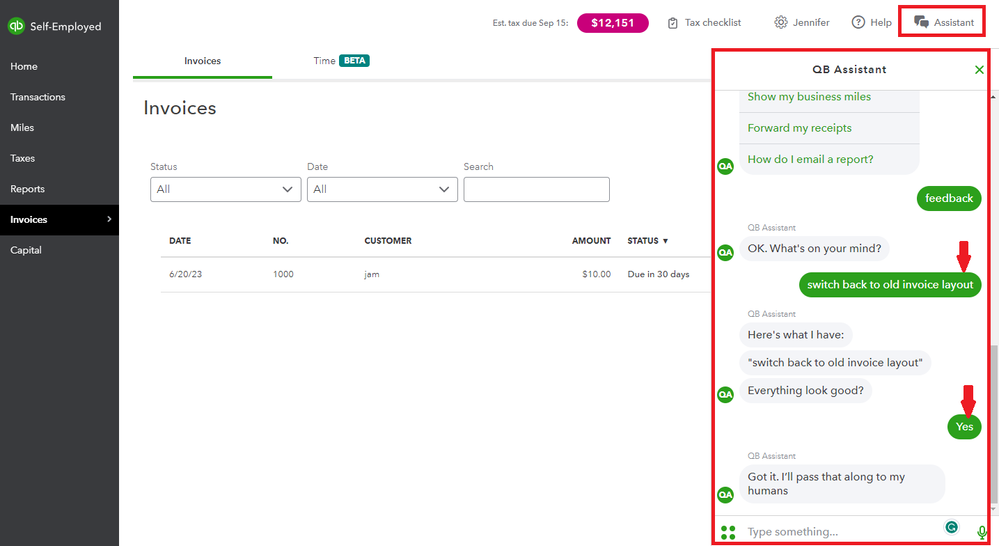Switch to the Time BETA tab
Screen dimensions: 999x546
pyautogui.click(x=341, y=61)
